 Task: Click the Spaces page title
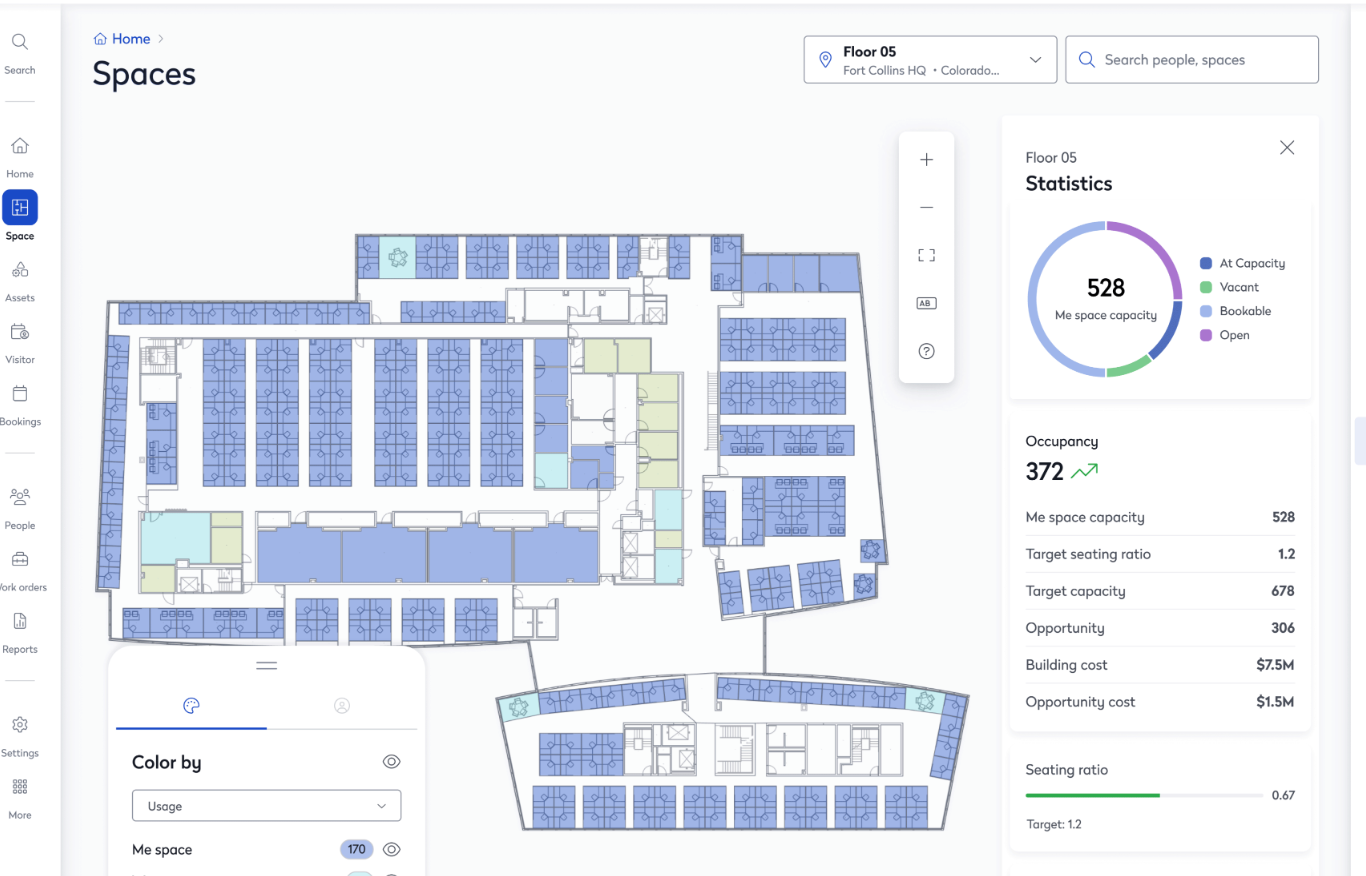click(x=144, y=74)
